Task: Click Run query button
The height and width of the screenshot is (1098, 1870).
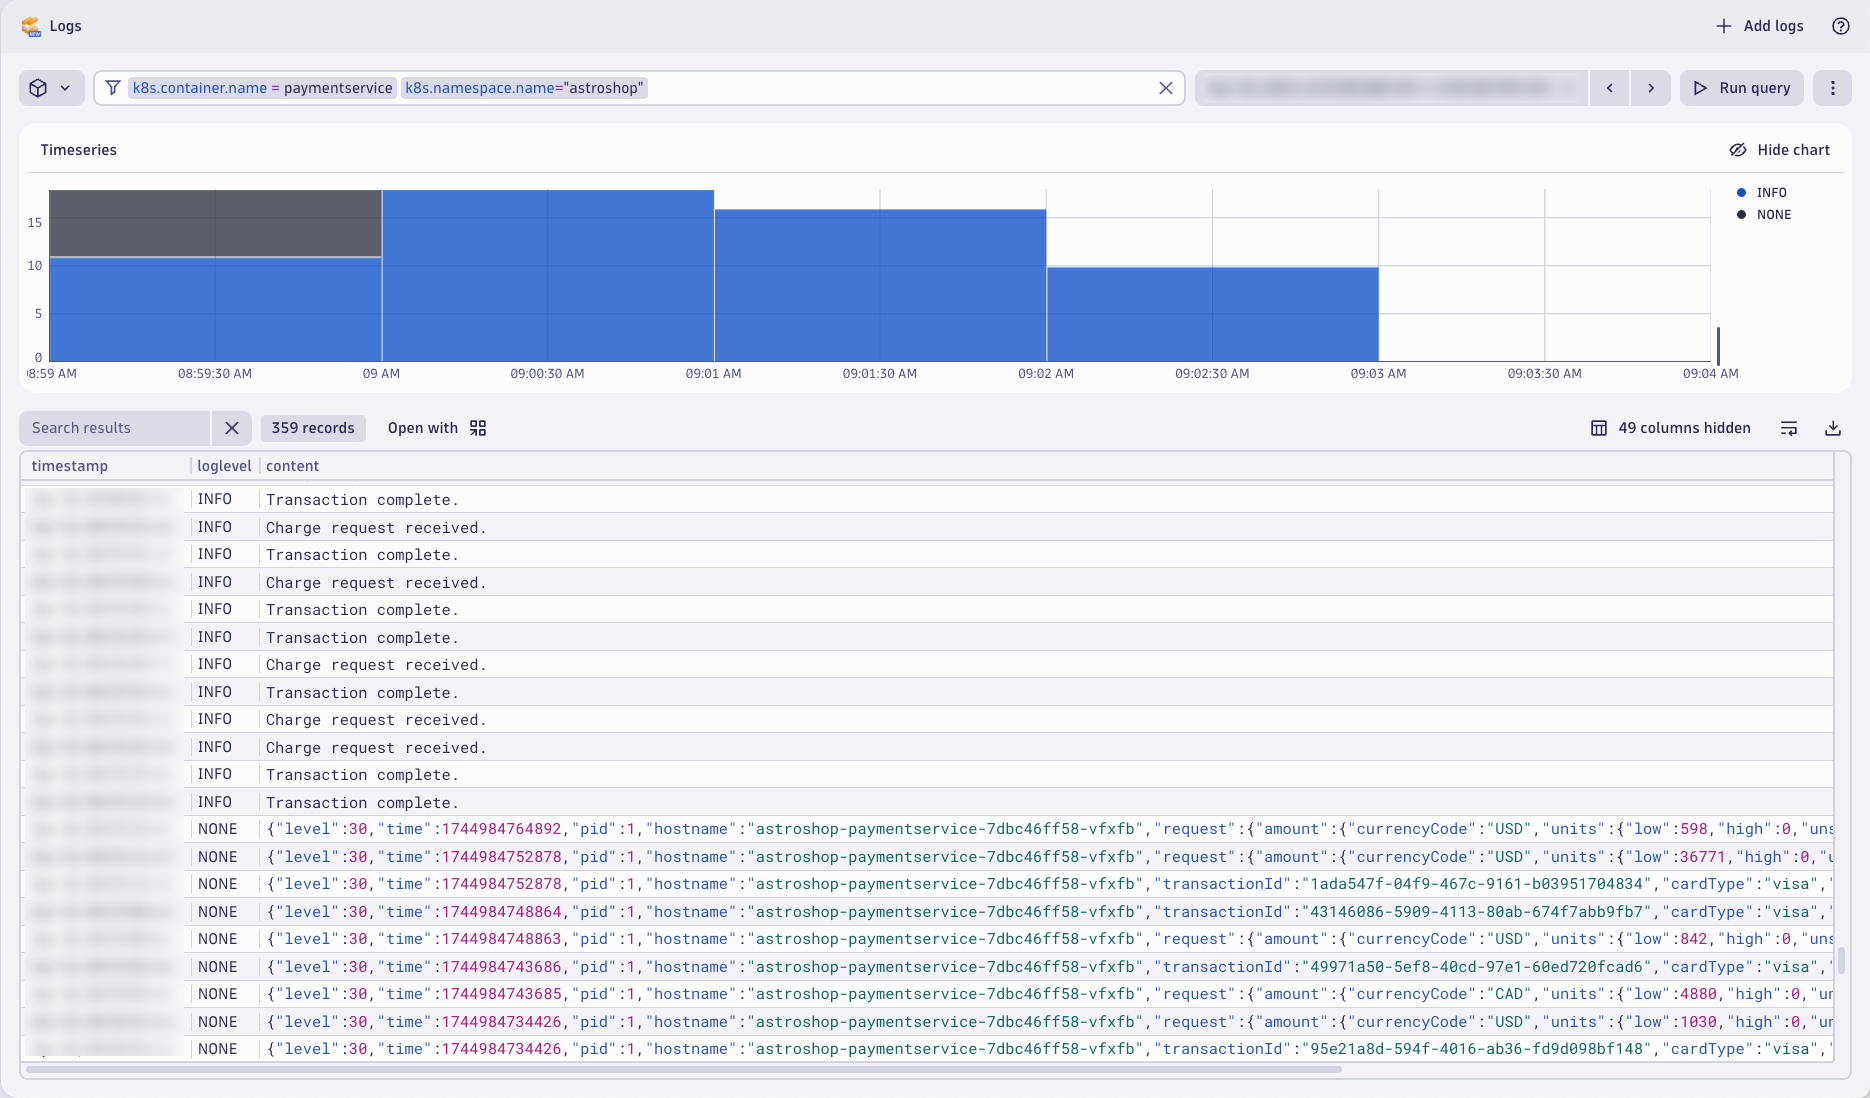Action: point(1742,88)
